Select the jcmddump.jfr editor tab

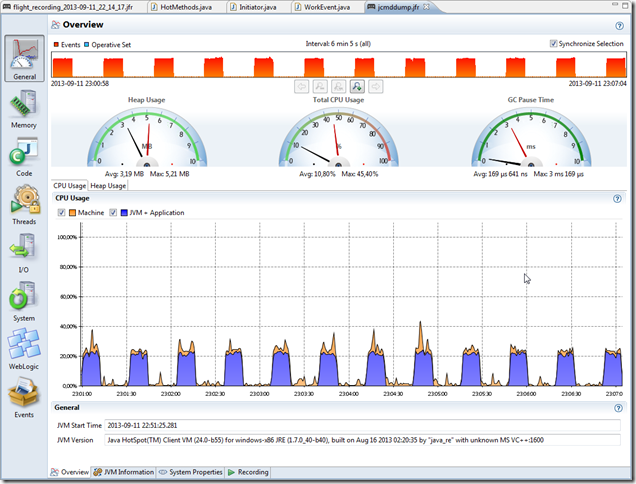click(398, 7)
